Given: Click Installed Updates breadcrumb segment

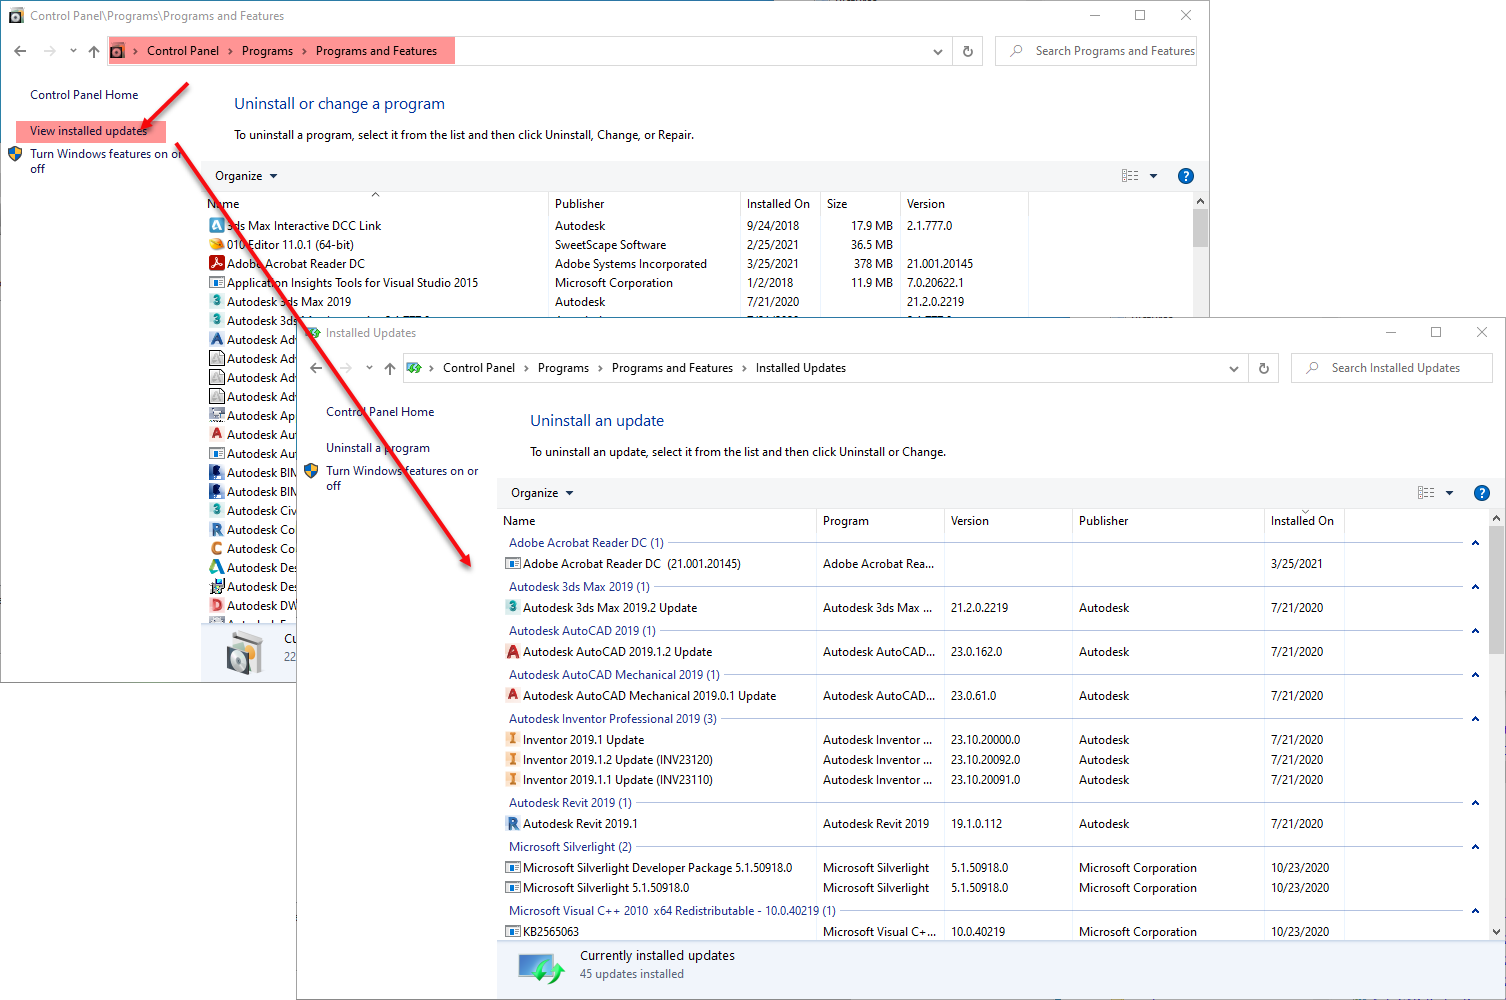Looking at the screenshot, I should [801, 368].
